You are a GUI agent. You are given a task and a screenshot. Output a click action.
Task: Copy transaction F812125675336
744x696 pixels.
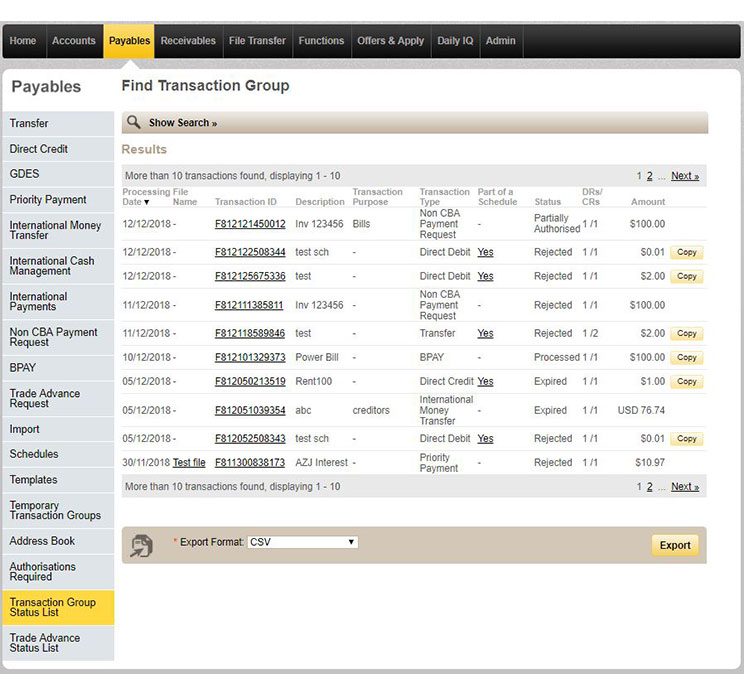(x=686, y=276)
